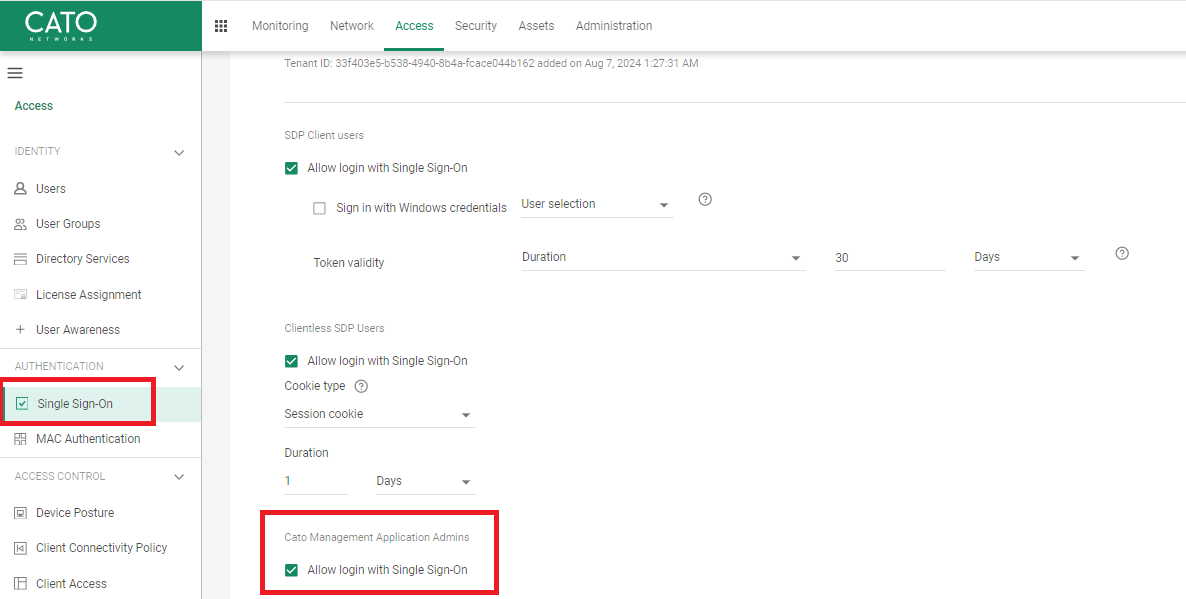This screenshot has height=599, width=1186.
Task: Enable Sign in with Windows credentials
Action: [319, 208]
